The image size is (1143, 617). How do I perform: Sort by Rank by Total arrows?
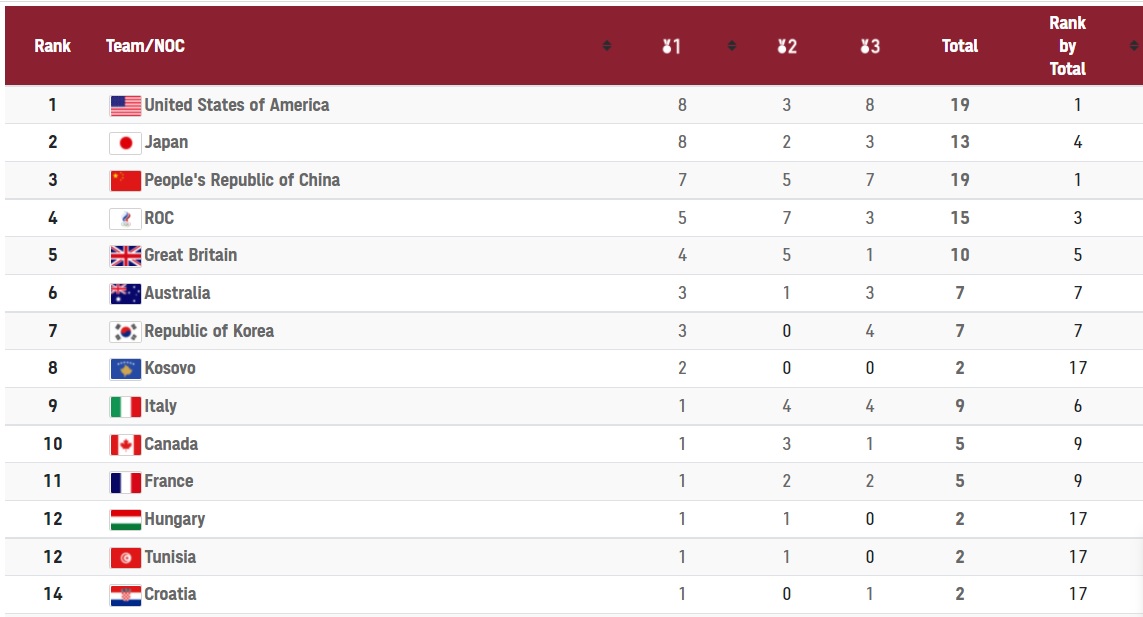point(1134,46)
